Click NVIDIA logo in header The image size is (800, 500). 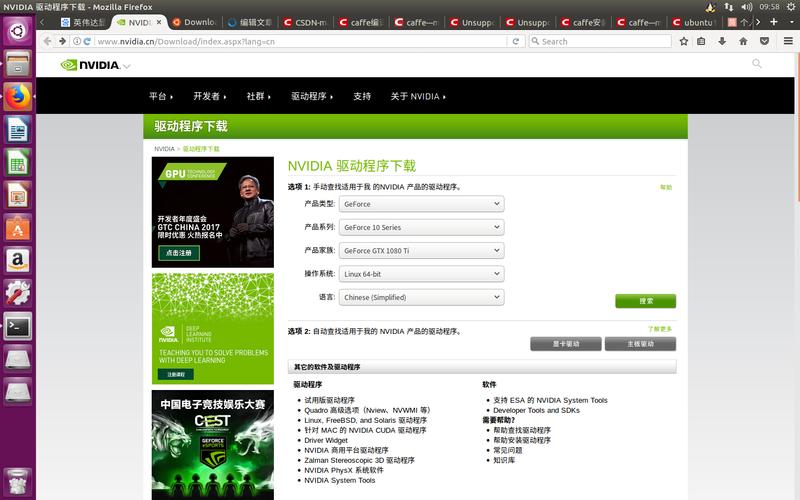(x=90, y=65)
